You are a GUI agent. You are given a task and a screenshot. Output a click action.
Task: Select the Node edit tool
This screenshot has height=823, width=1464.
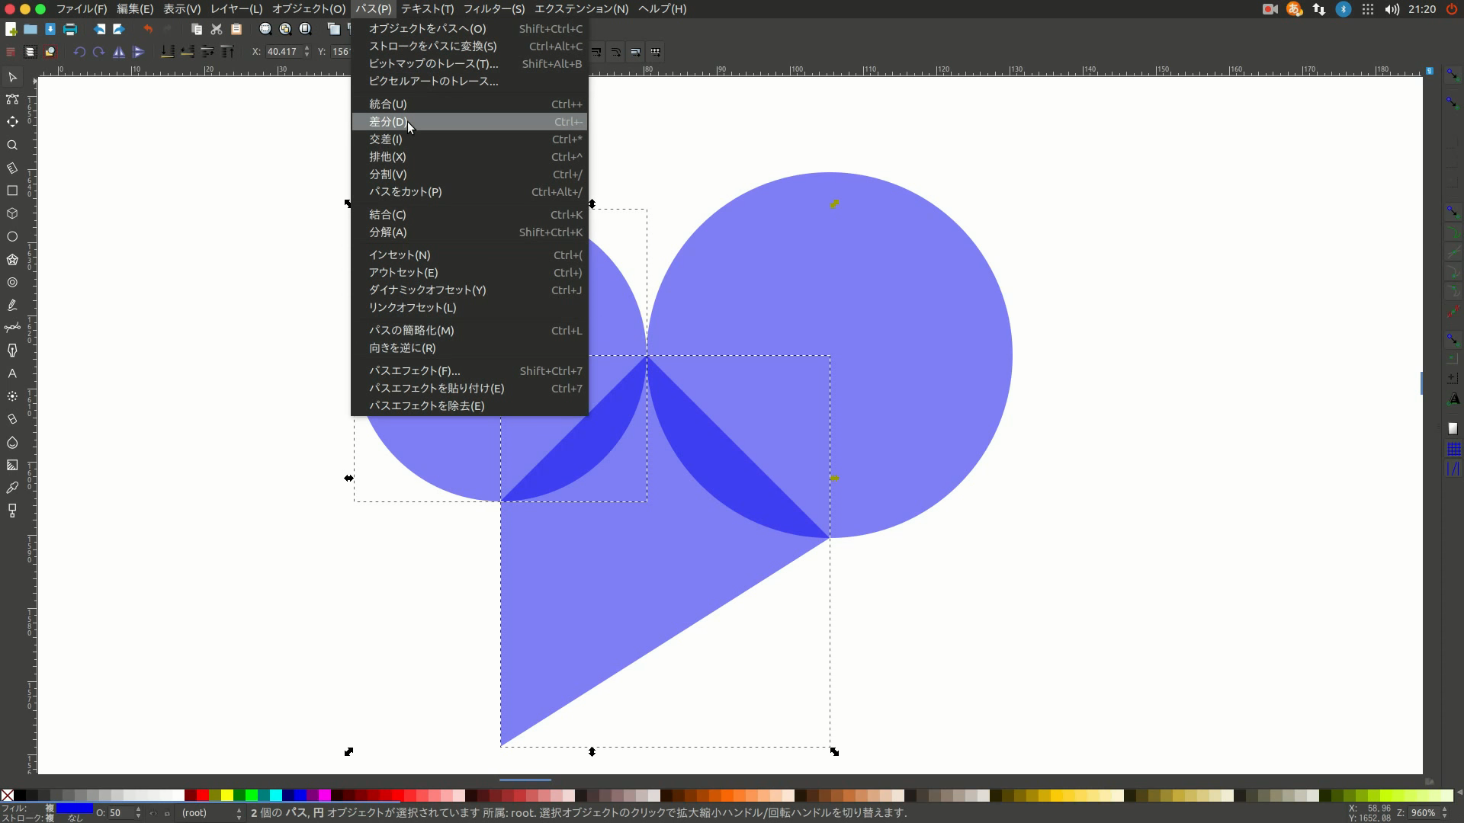coord(12,99)
